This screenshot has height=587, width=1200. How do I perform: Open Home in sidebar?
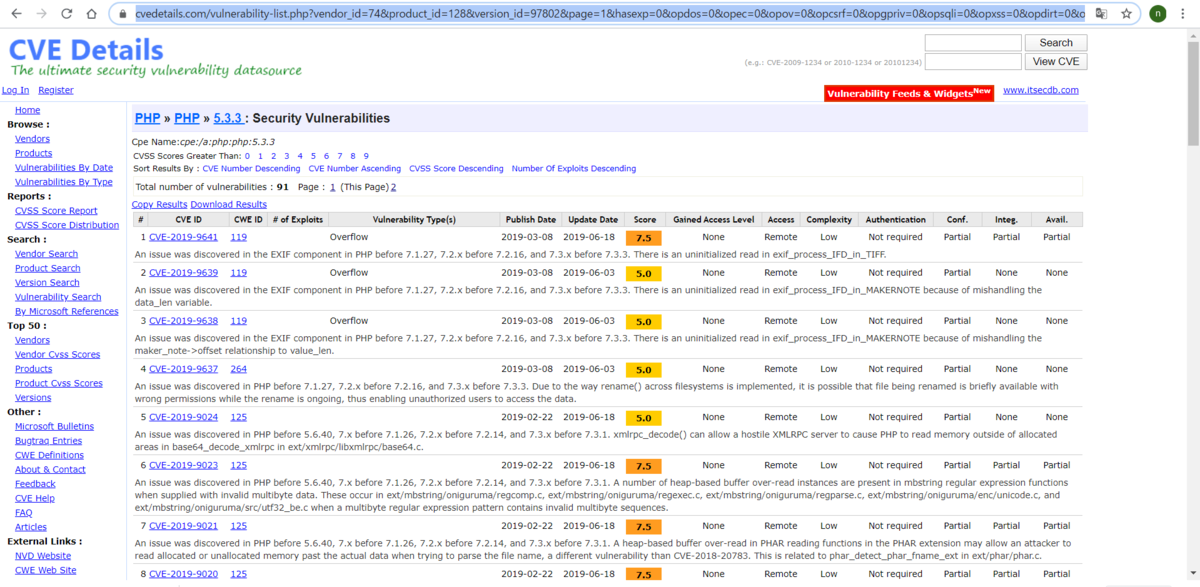point(28,110)
